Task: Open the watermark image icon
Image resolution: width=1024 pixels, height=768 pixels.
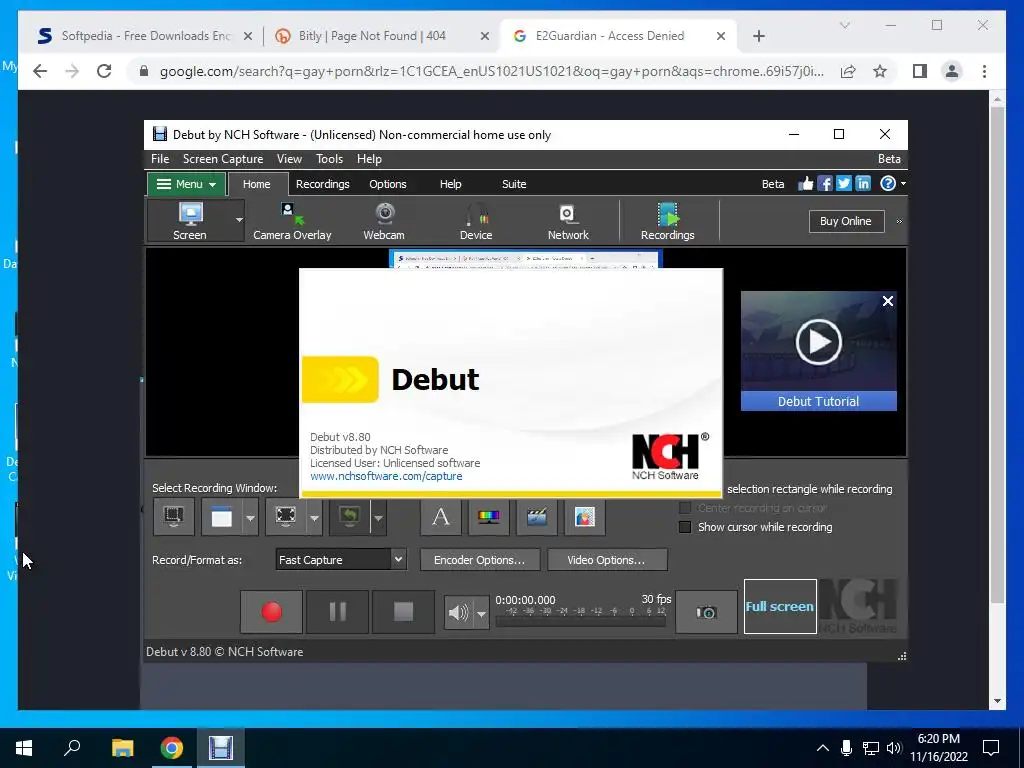Action: (584, 517)
